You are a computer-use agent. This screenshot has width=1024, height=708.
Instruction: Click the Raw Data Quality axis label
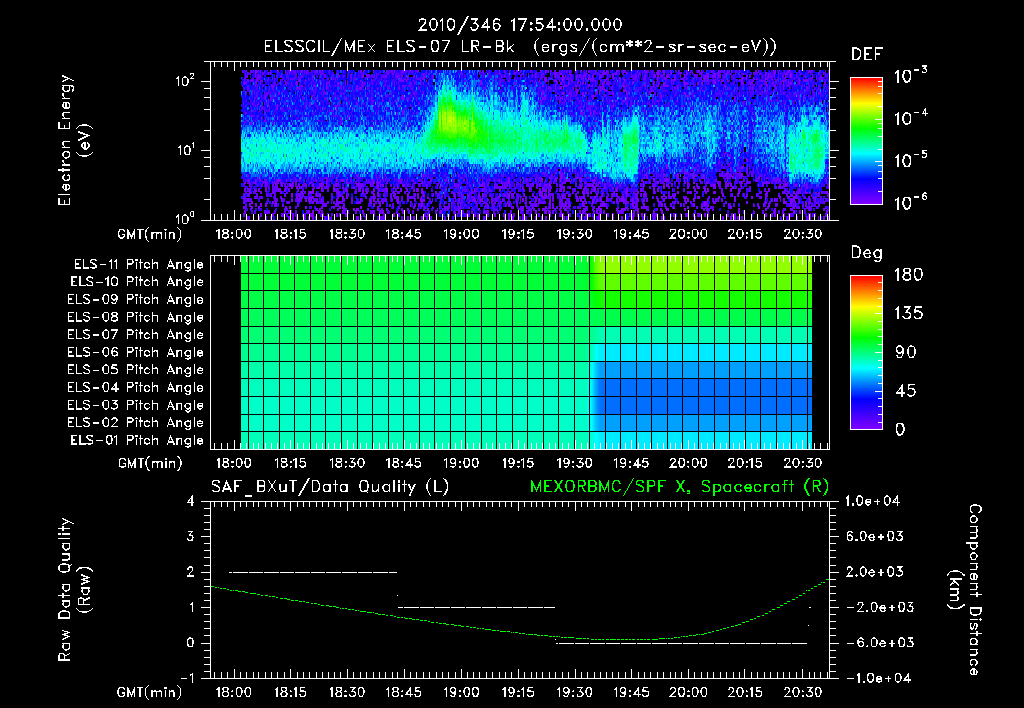point(74,590)
